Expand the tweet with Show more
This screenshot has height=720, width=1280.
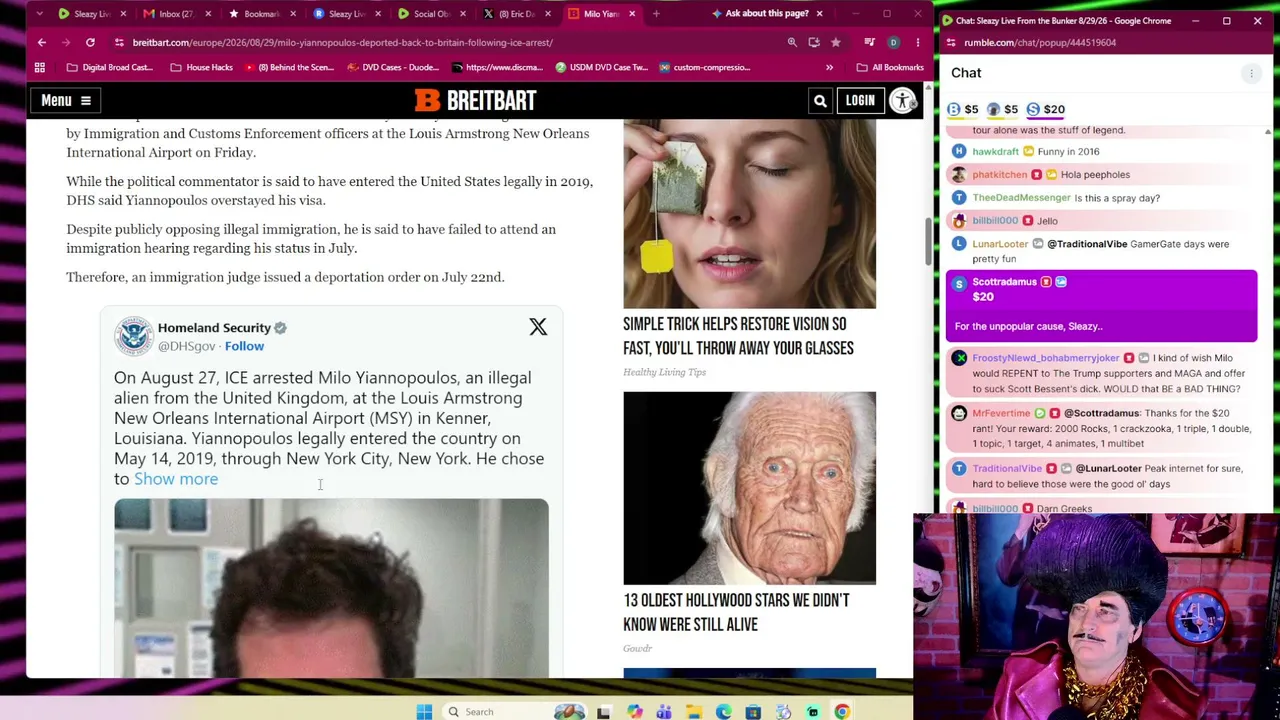176,479
